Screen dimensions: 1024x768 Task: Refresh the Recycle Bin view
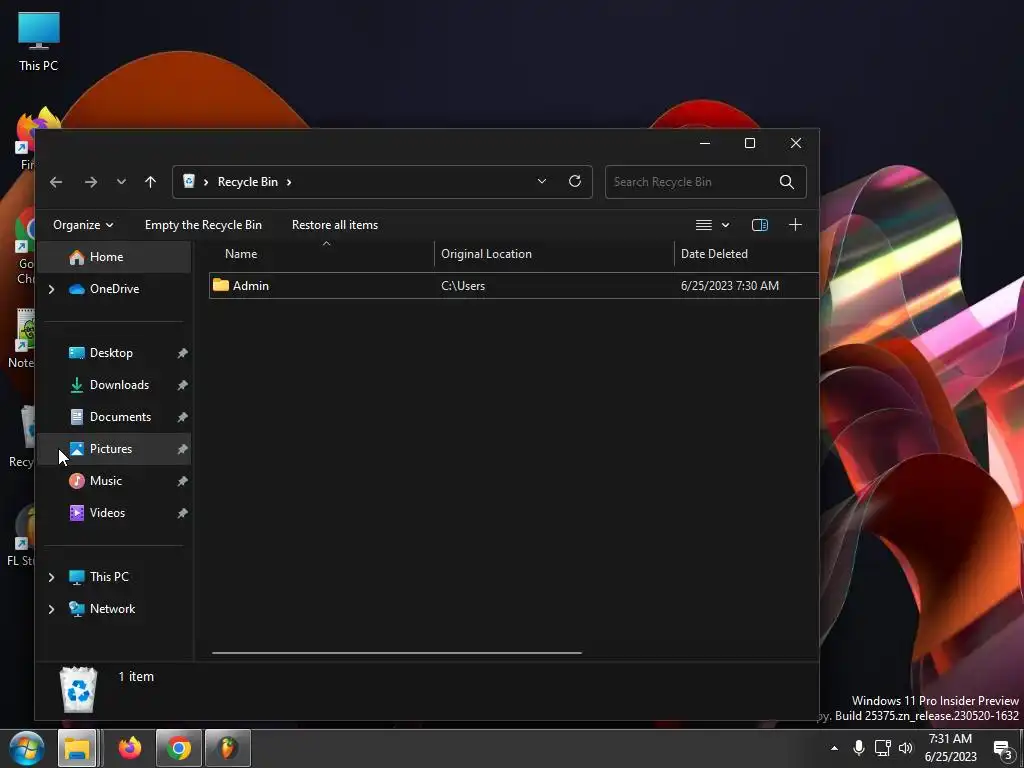point(575,182)
